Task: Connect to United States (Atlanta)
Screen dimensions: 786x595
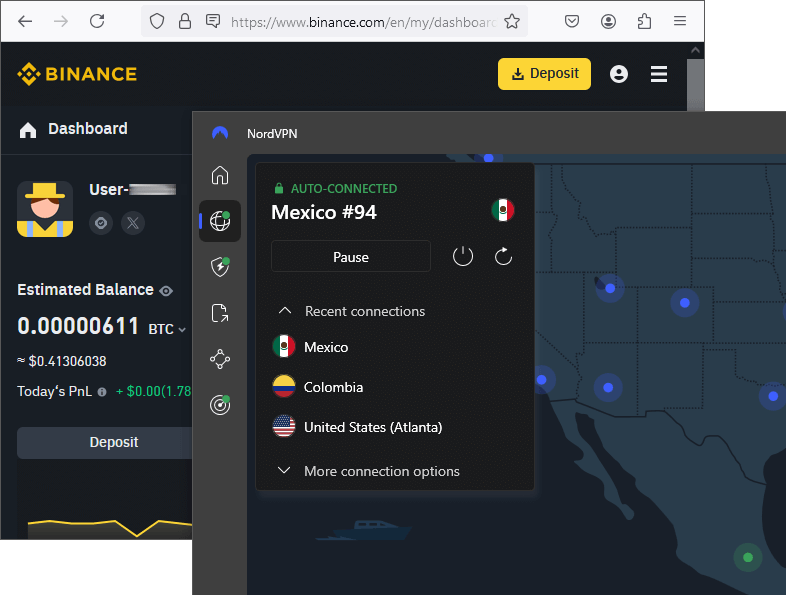Action: pos(358,427)
